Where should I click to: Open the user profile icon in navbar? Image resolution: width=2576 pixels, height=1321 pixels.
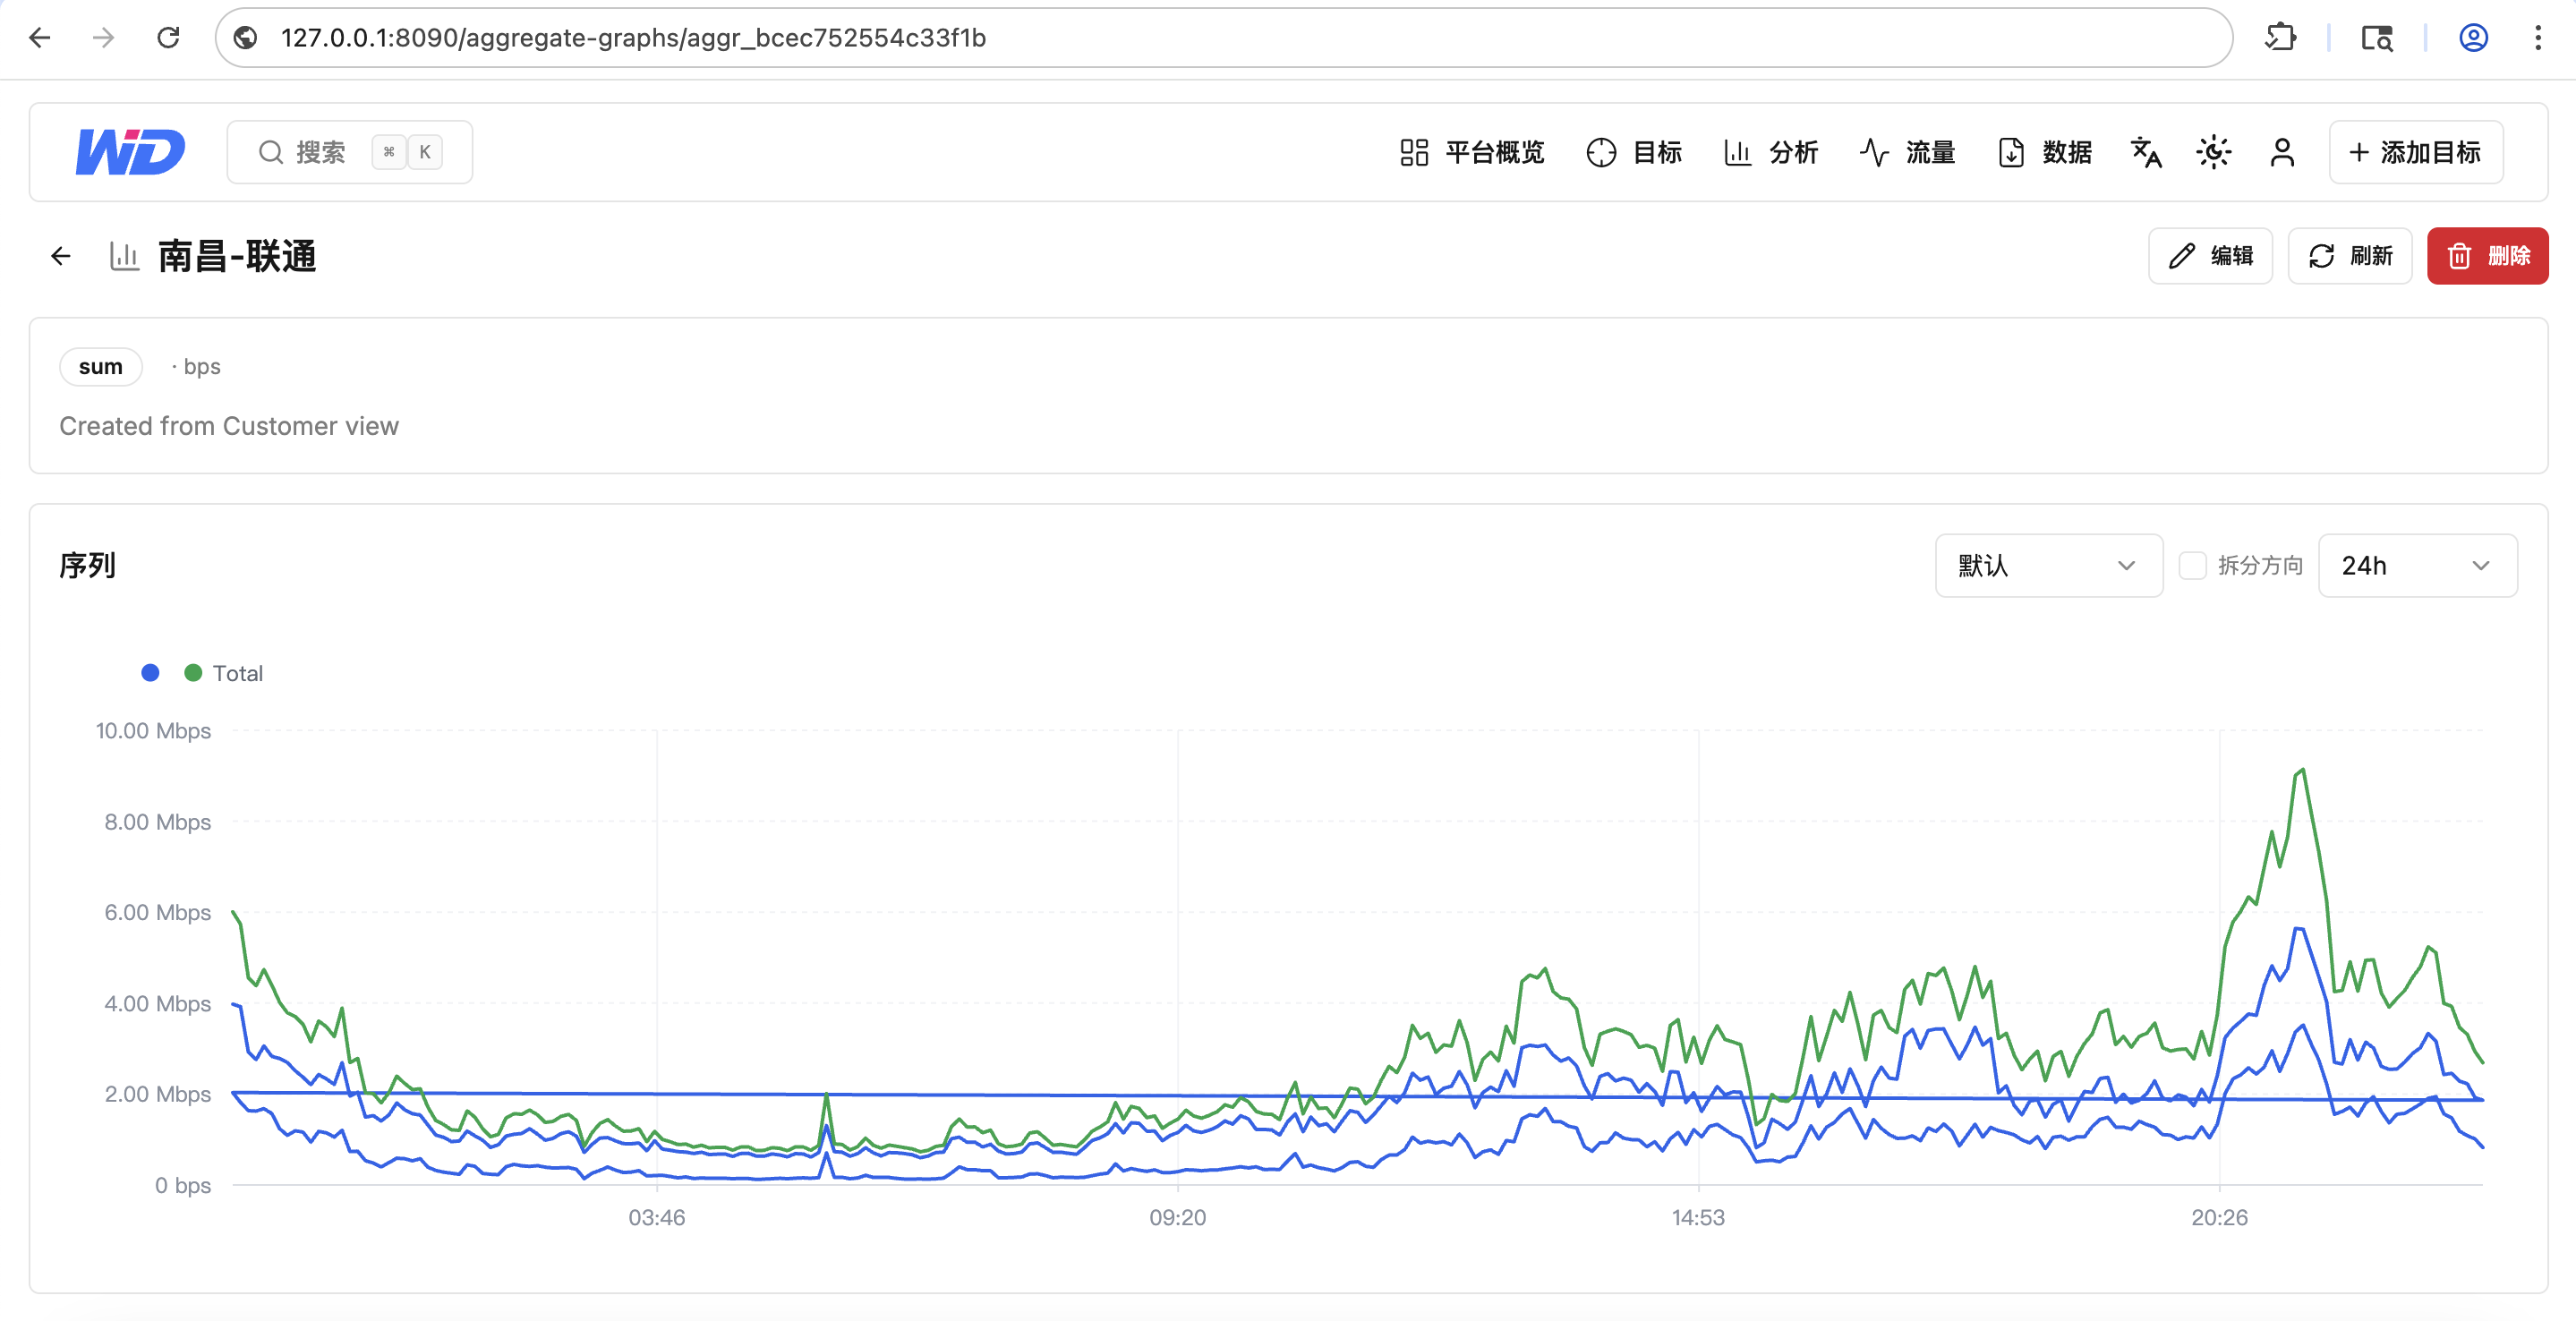(2282, 152)
